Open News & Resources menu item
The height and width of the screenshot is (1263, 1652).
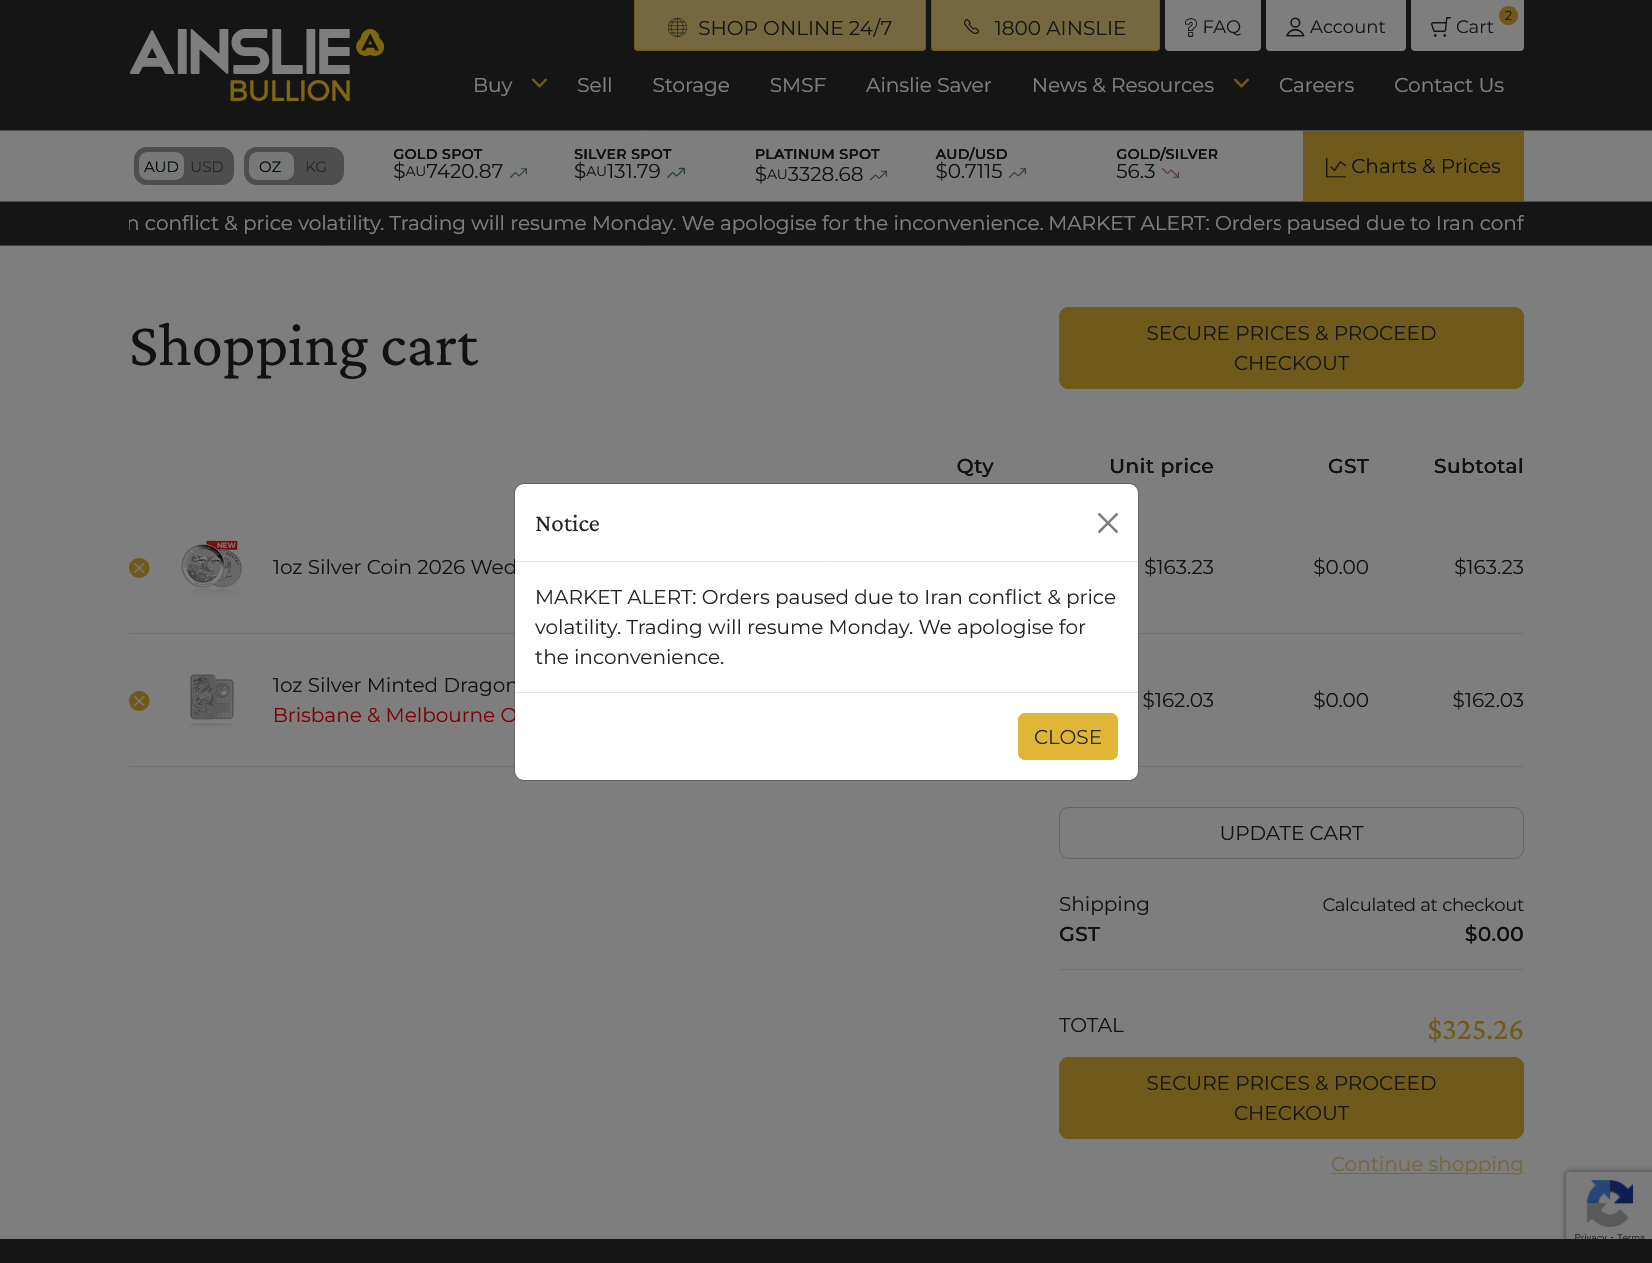click(x=1123, y=85)
